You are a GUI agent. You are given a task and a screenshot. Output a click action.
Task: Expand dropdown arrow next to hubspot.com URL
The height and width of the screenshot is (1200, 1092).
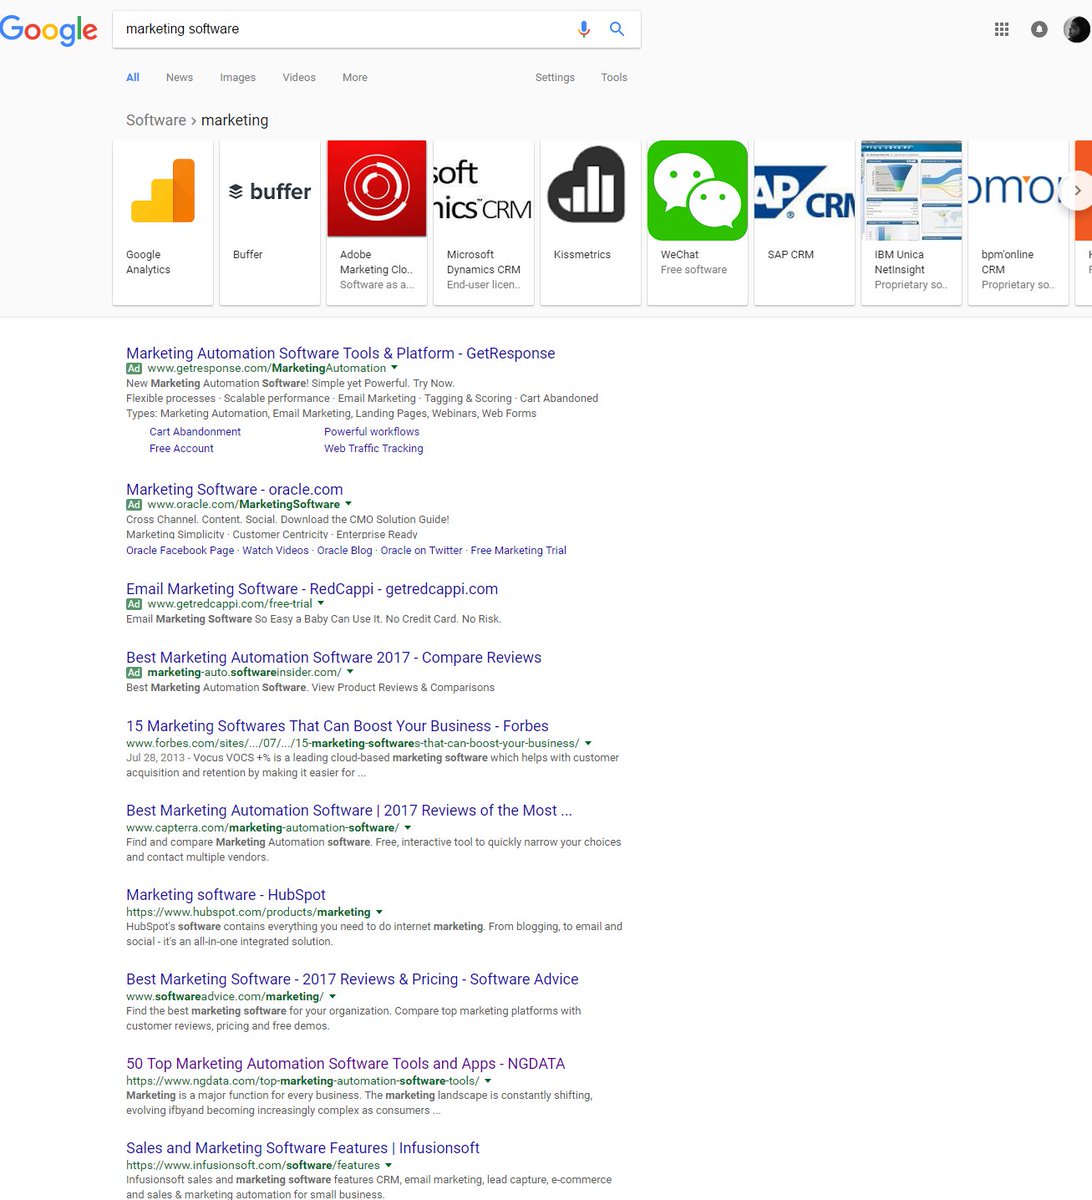[x=379, y=912]
